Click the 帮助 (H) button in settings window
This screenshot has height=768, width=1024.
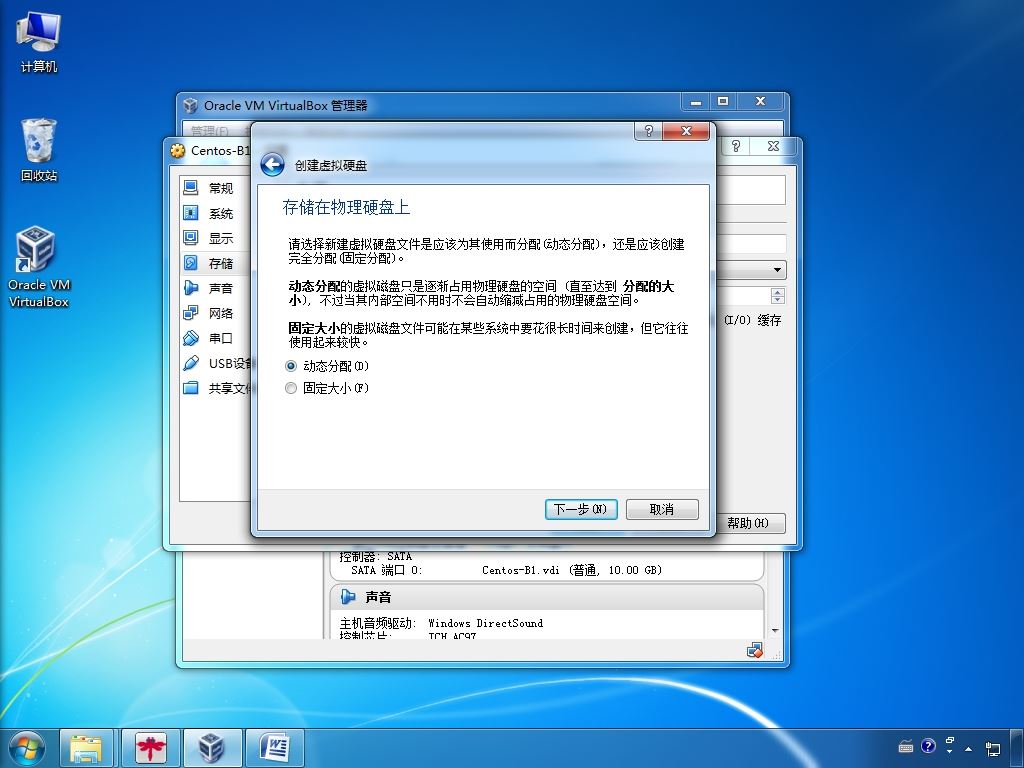click(748, 523)
